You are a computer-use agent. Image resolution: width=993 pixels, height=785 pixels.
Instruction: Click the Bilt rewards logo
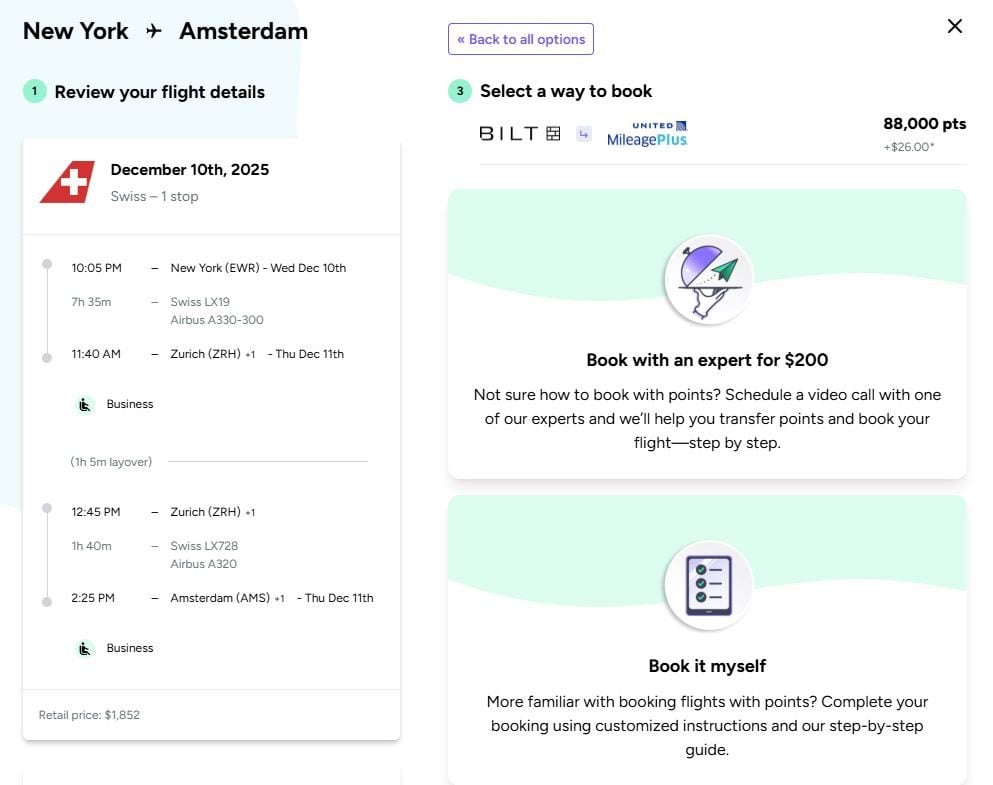point(519,133)
